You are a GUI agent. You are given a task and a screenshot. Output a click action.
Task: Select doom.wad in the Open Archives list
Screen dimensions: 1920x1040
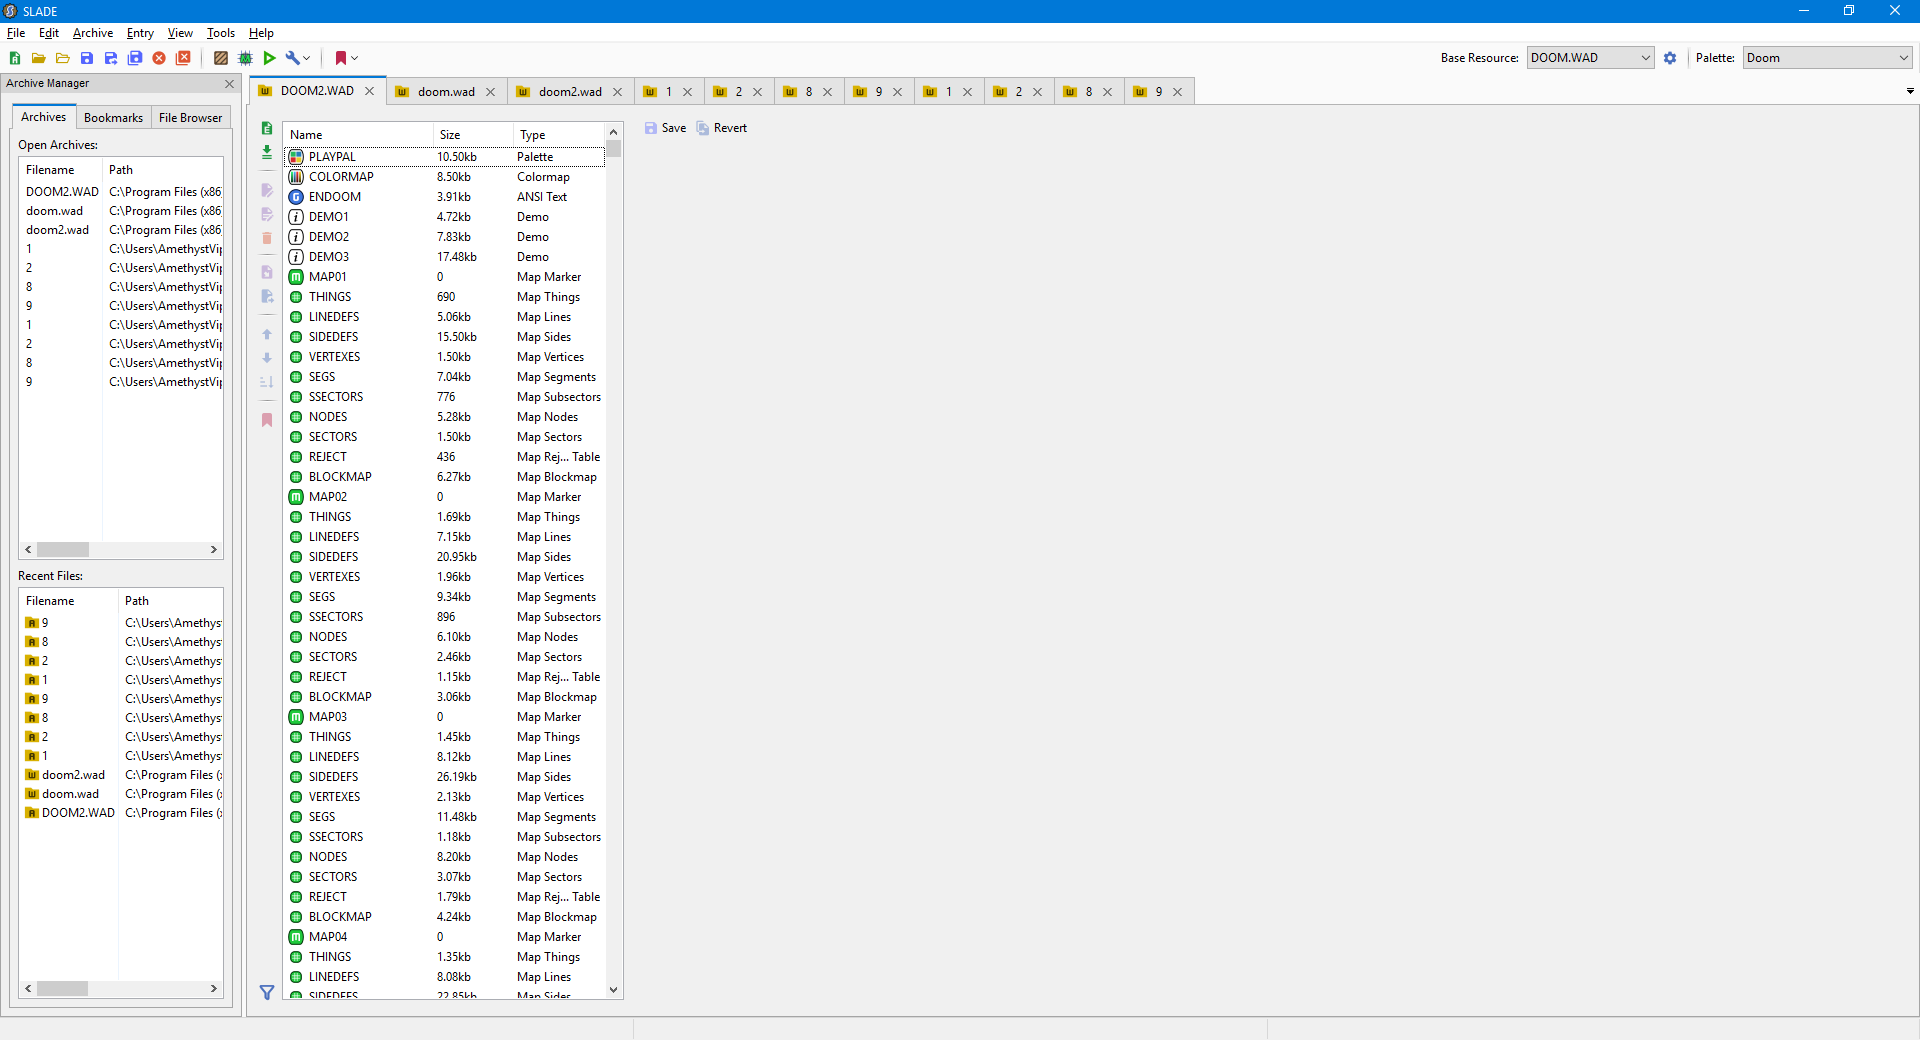point(121,211)
